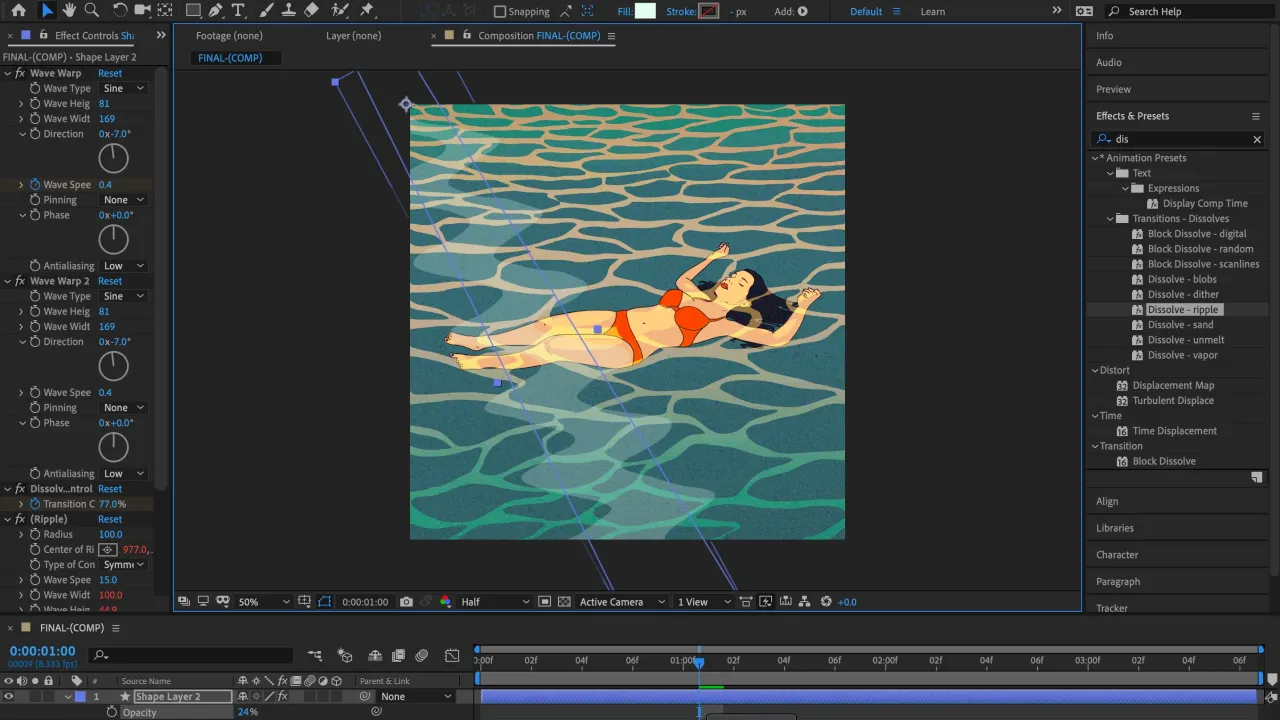The width and height of the screenshot is (1280, 720).
Task: Toggle fast previews button in viewer
Action: point(766,602)
